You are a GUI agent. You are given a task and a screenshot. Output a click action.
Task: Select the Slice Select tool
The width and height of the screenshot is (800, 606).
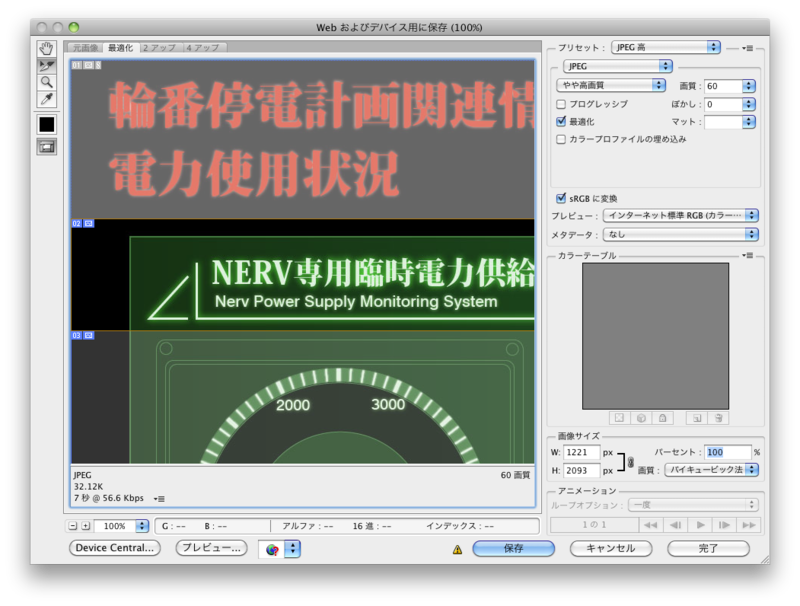46,66
